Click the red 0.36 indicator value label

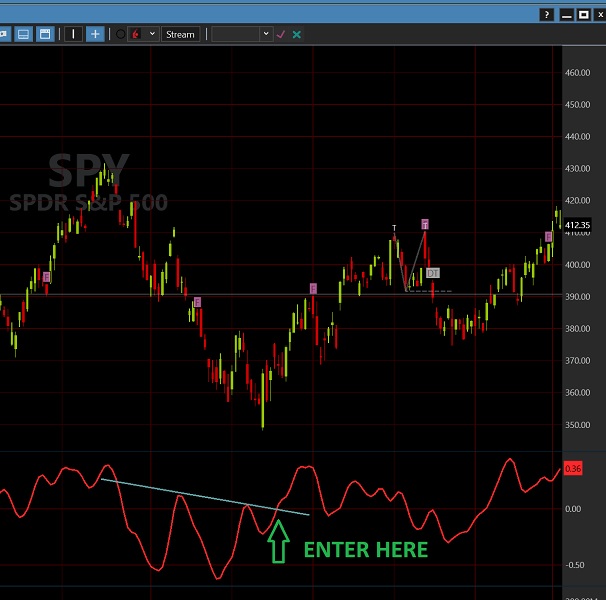click(573, 469)
